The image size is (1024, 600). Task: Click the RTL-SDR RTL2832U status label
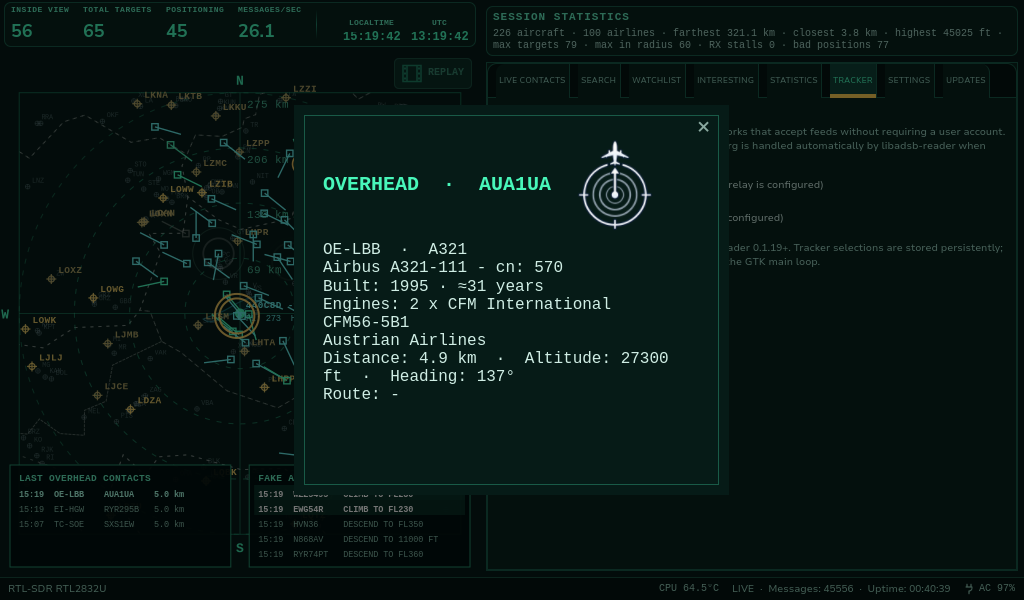(x=57, y=588)
